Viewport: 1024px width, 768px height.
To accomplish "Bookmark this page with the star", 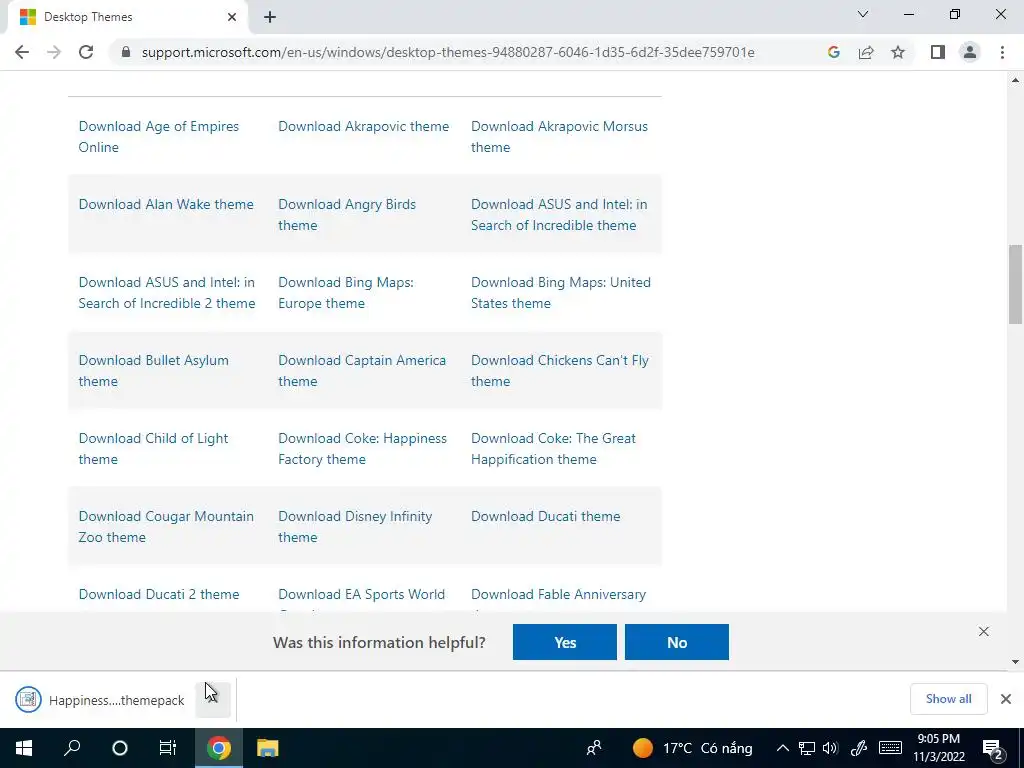I will point(898,52).
